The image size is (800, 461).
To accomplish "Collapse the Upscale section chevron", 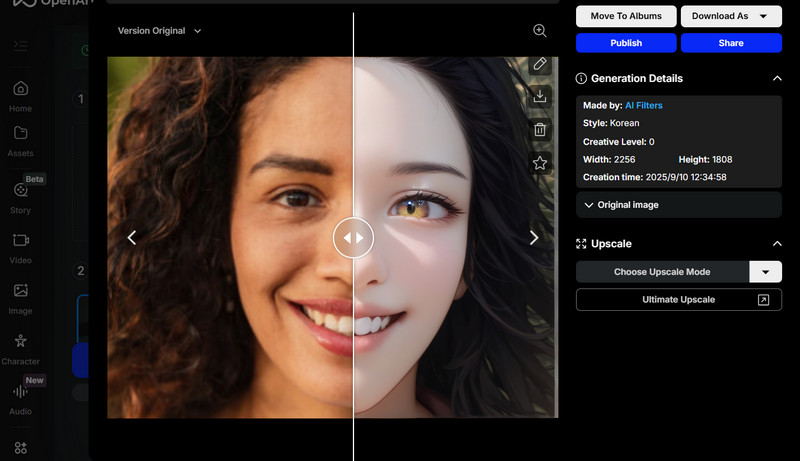I will click(777, 244).
